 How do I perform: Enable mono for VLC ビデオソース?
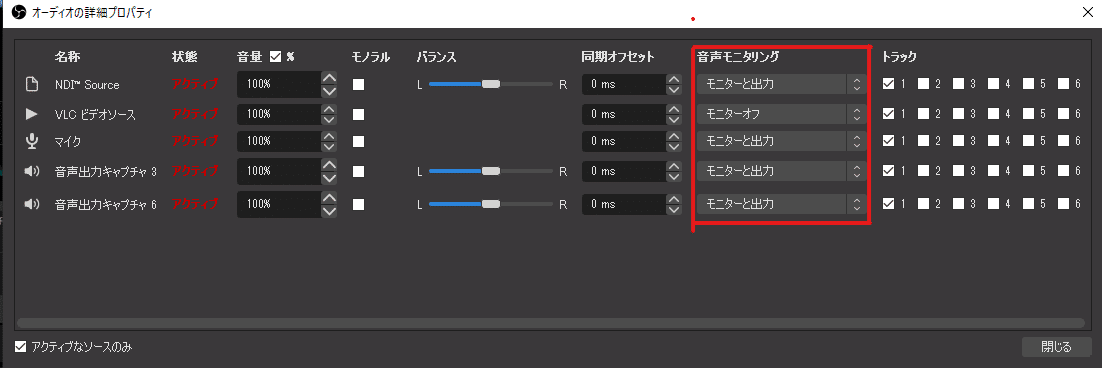(358, 114)
